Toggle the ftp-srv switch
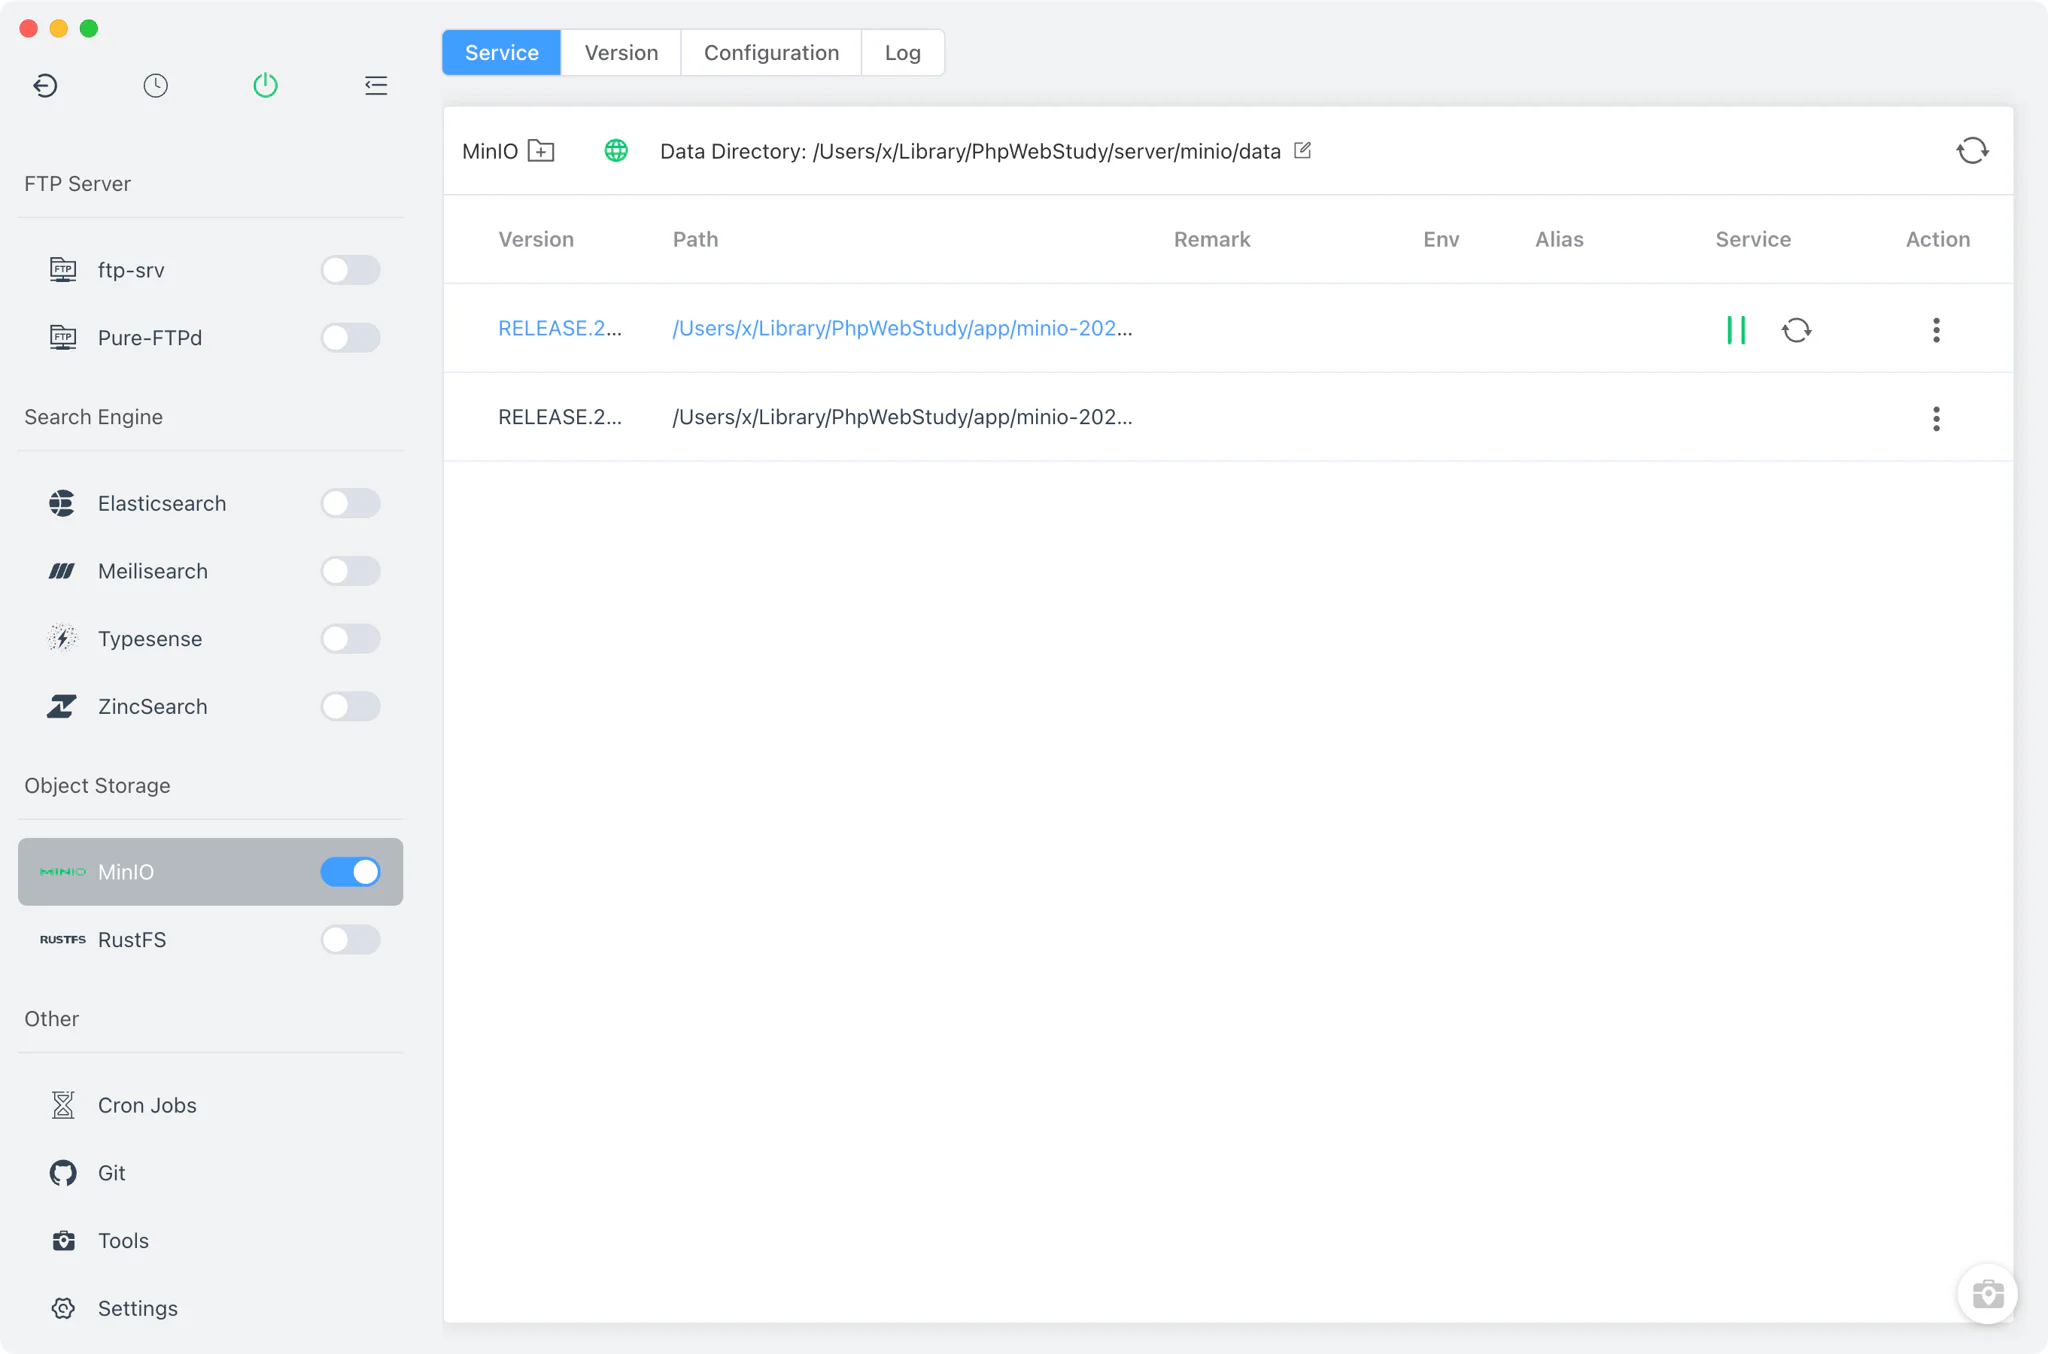This screenshot has width=2048, height=1354. click(x=350, y=270)
